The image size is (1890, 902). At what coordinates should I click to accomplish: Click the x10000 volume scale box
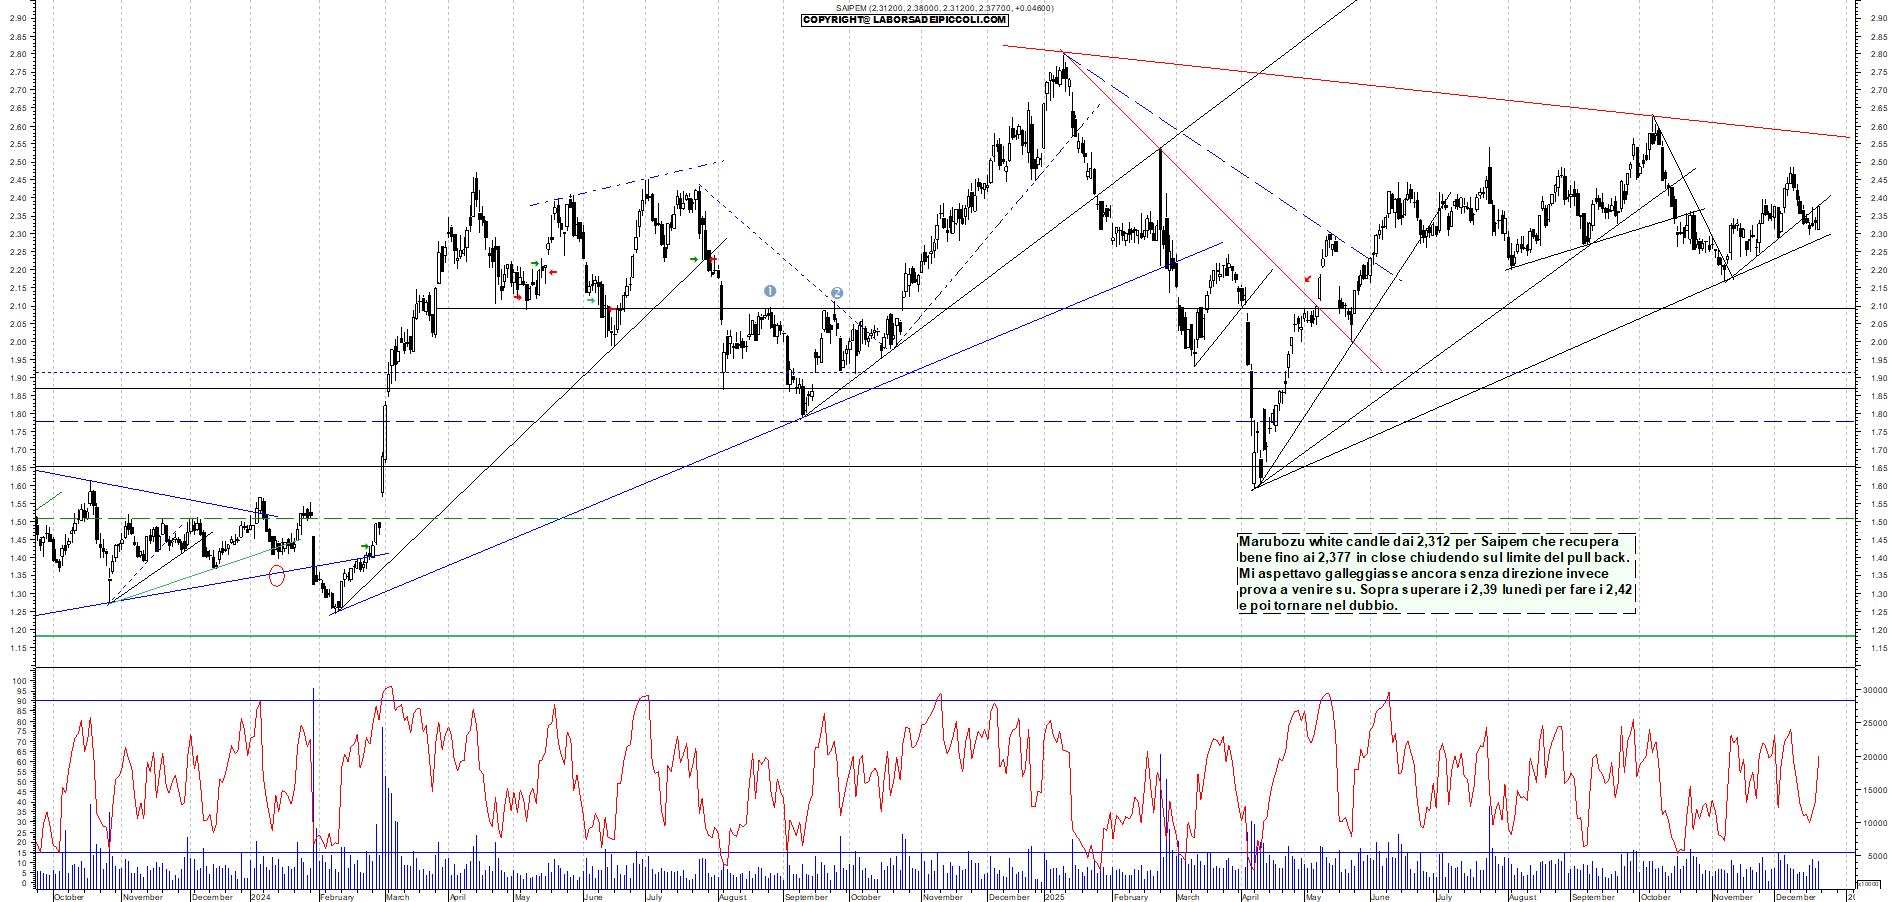click(x=1867, y=884)
